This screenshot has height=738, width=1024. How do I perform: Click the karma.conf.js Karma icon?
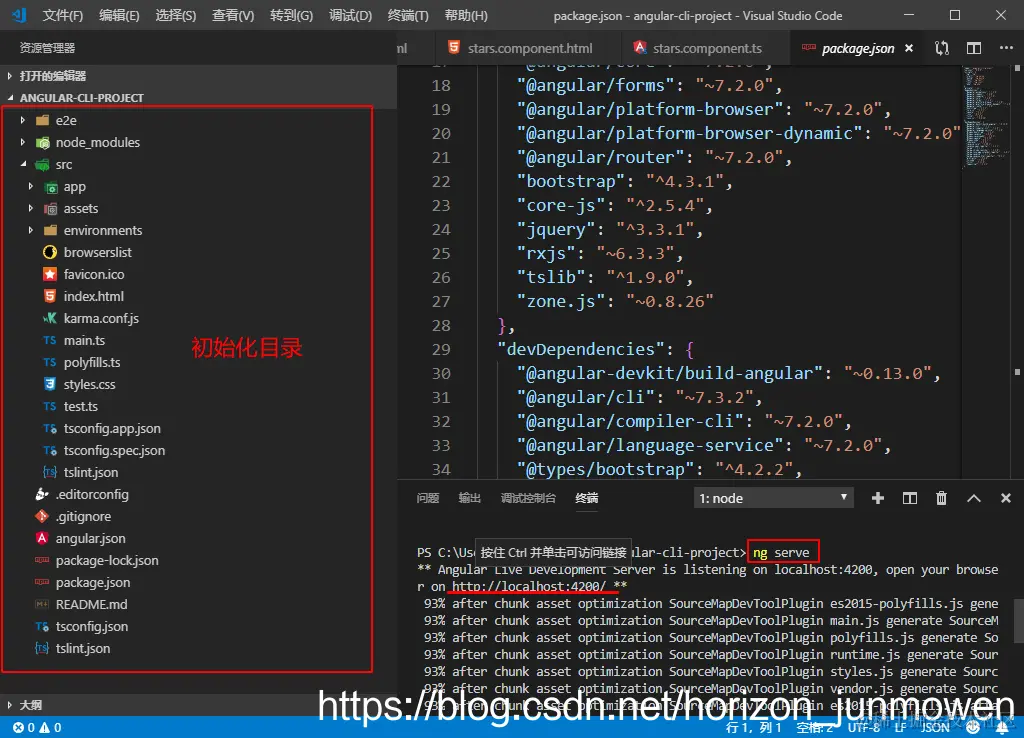pyautogui.click(x=50, y=318)
